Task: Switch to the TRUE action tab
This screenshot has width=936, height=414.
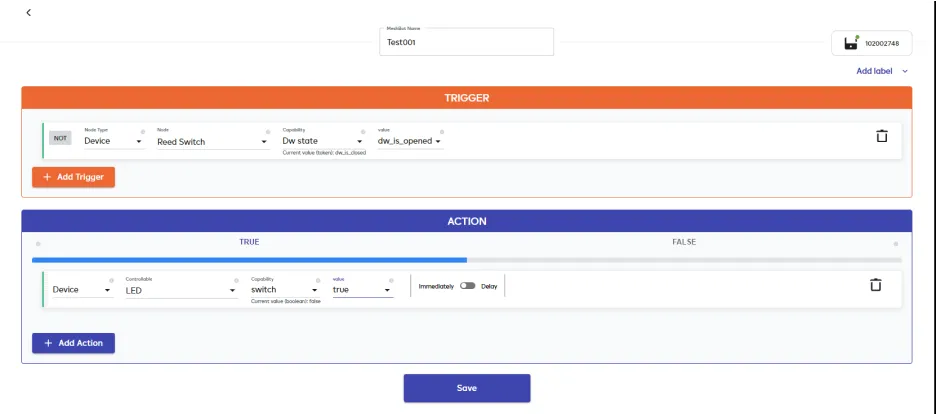Action: (249, 242)
